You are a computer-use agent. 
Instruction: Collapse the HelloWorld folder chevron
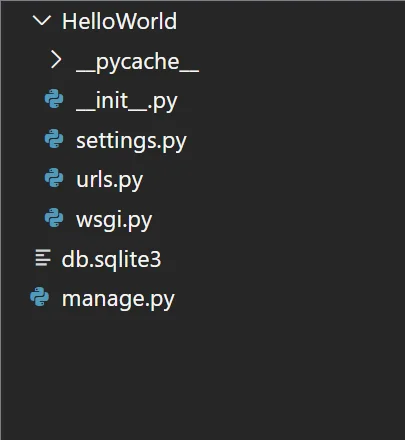[x=42, y=21]
